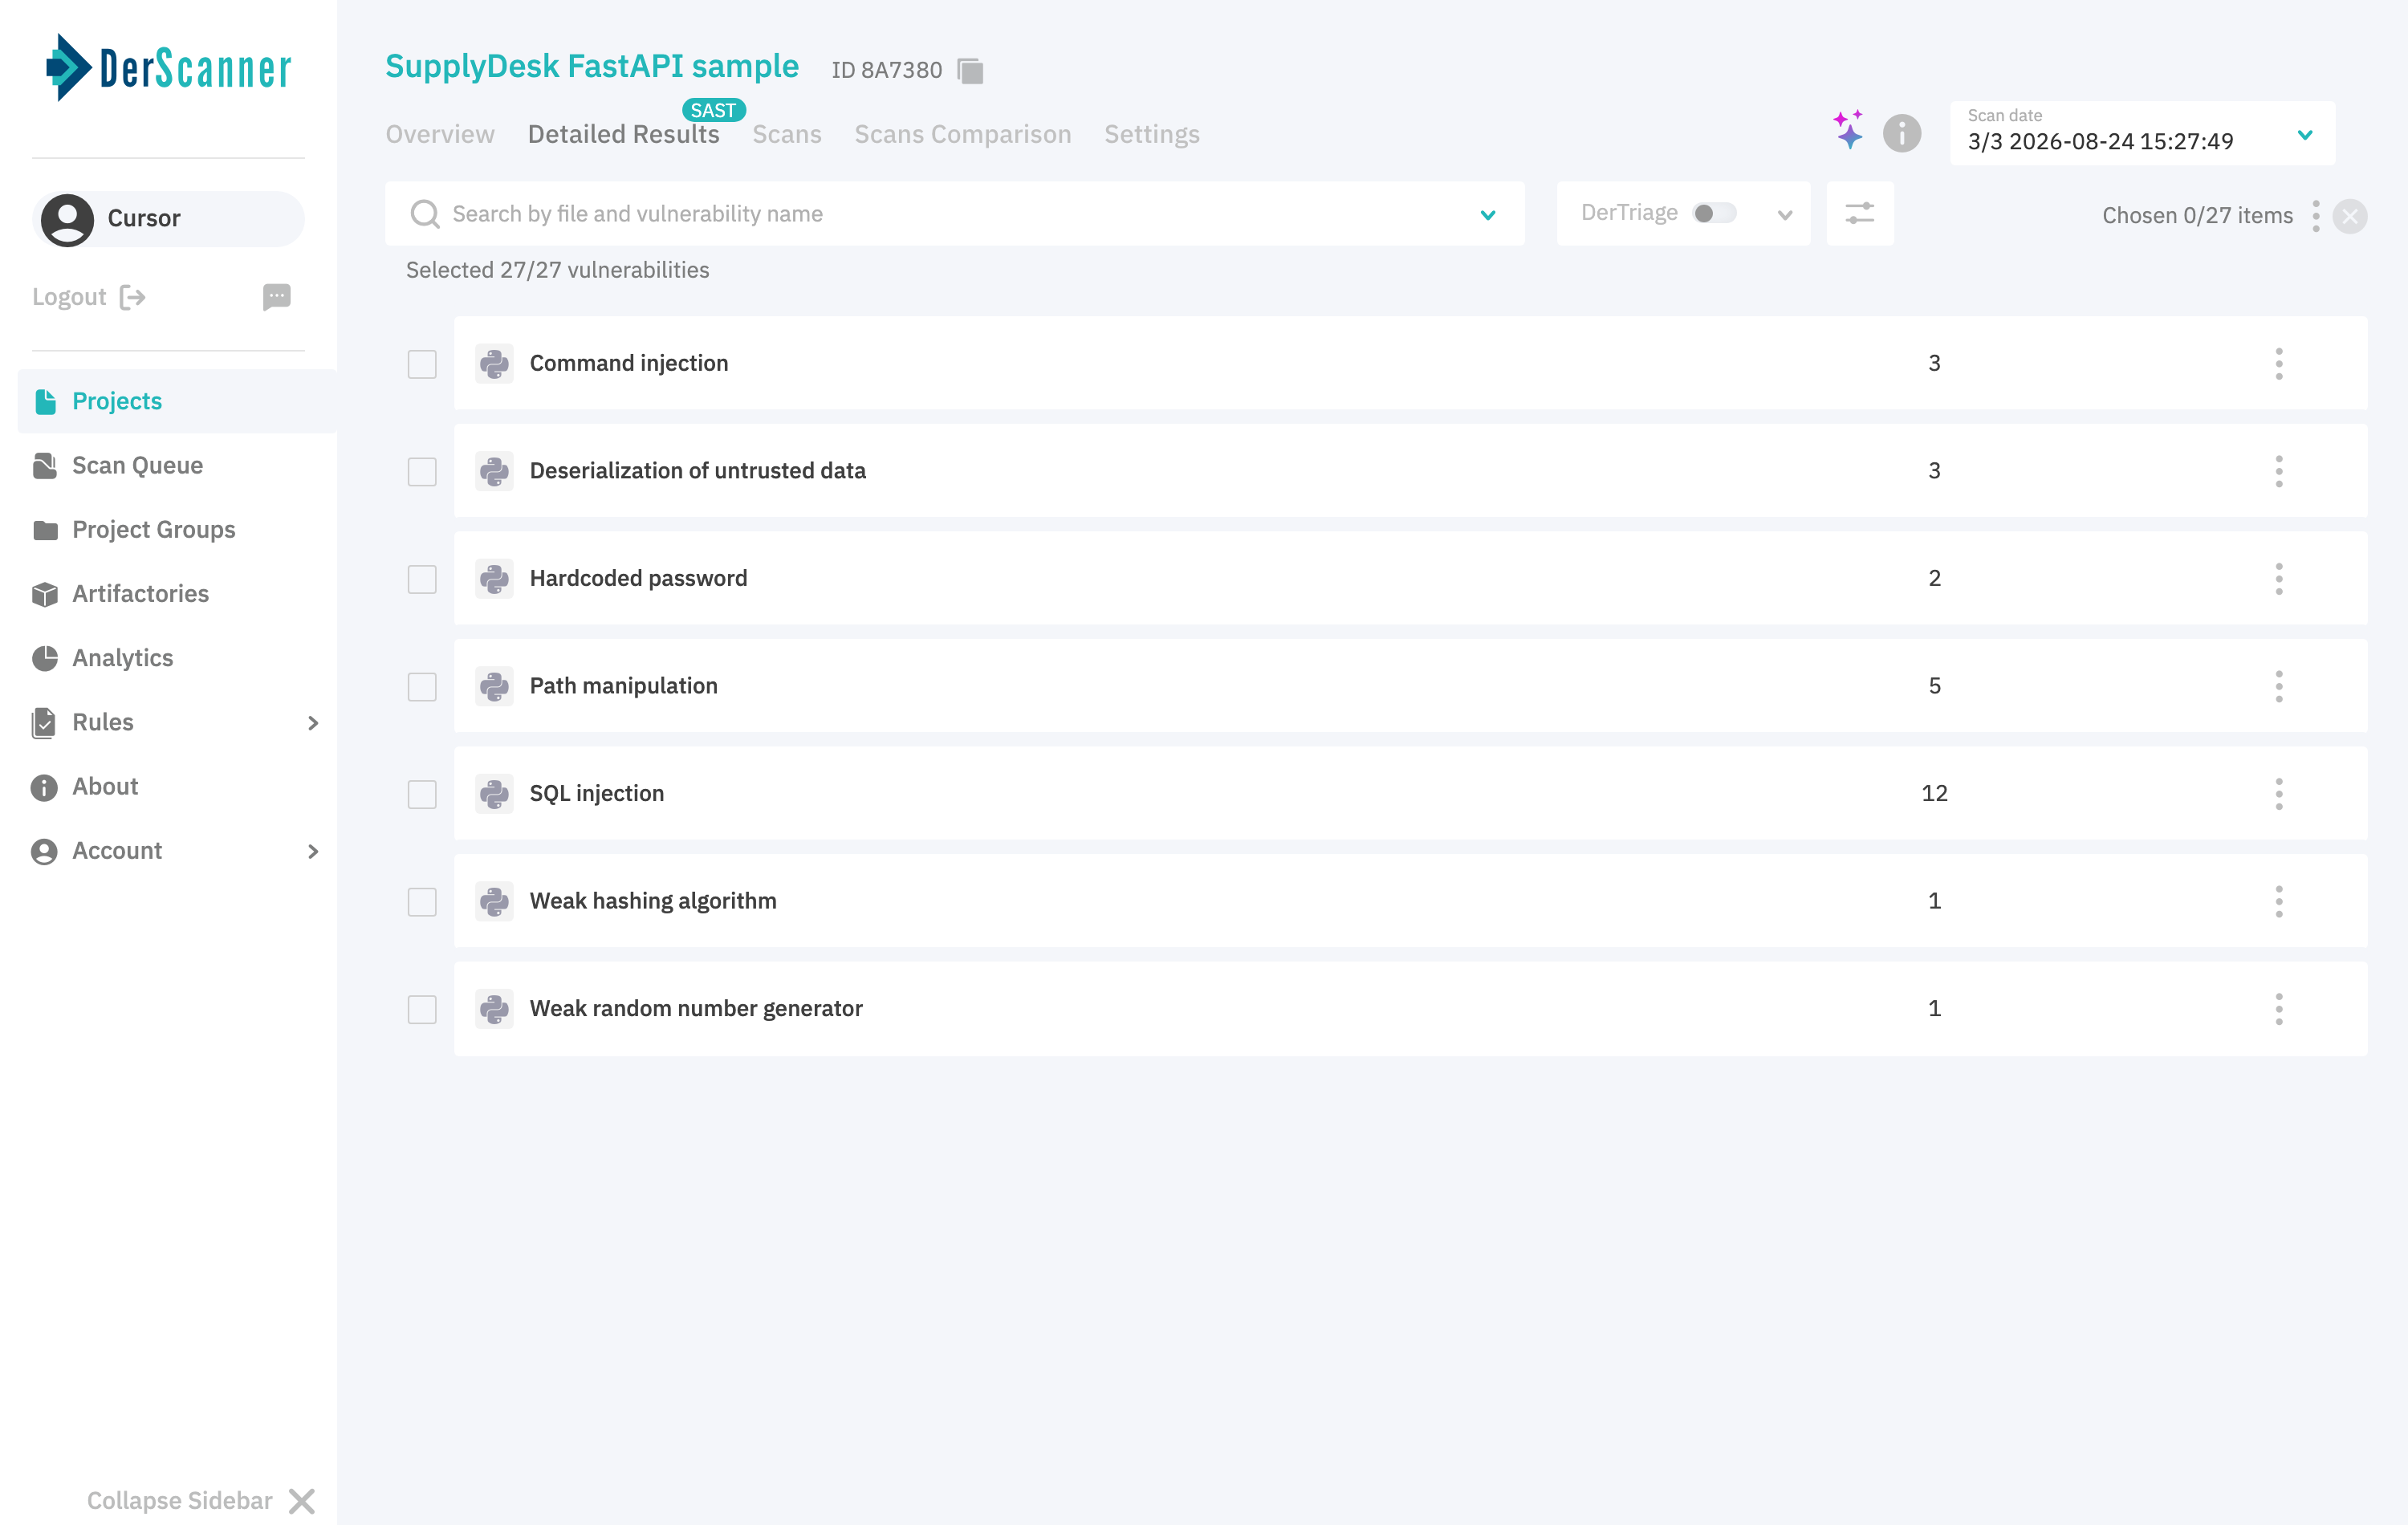Open Weak random number generator options menu
2408x1525 pixels.
[x=2278, y=1008]
